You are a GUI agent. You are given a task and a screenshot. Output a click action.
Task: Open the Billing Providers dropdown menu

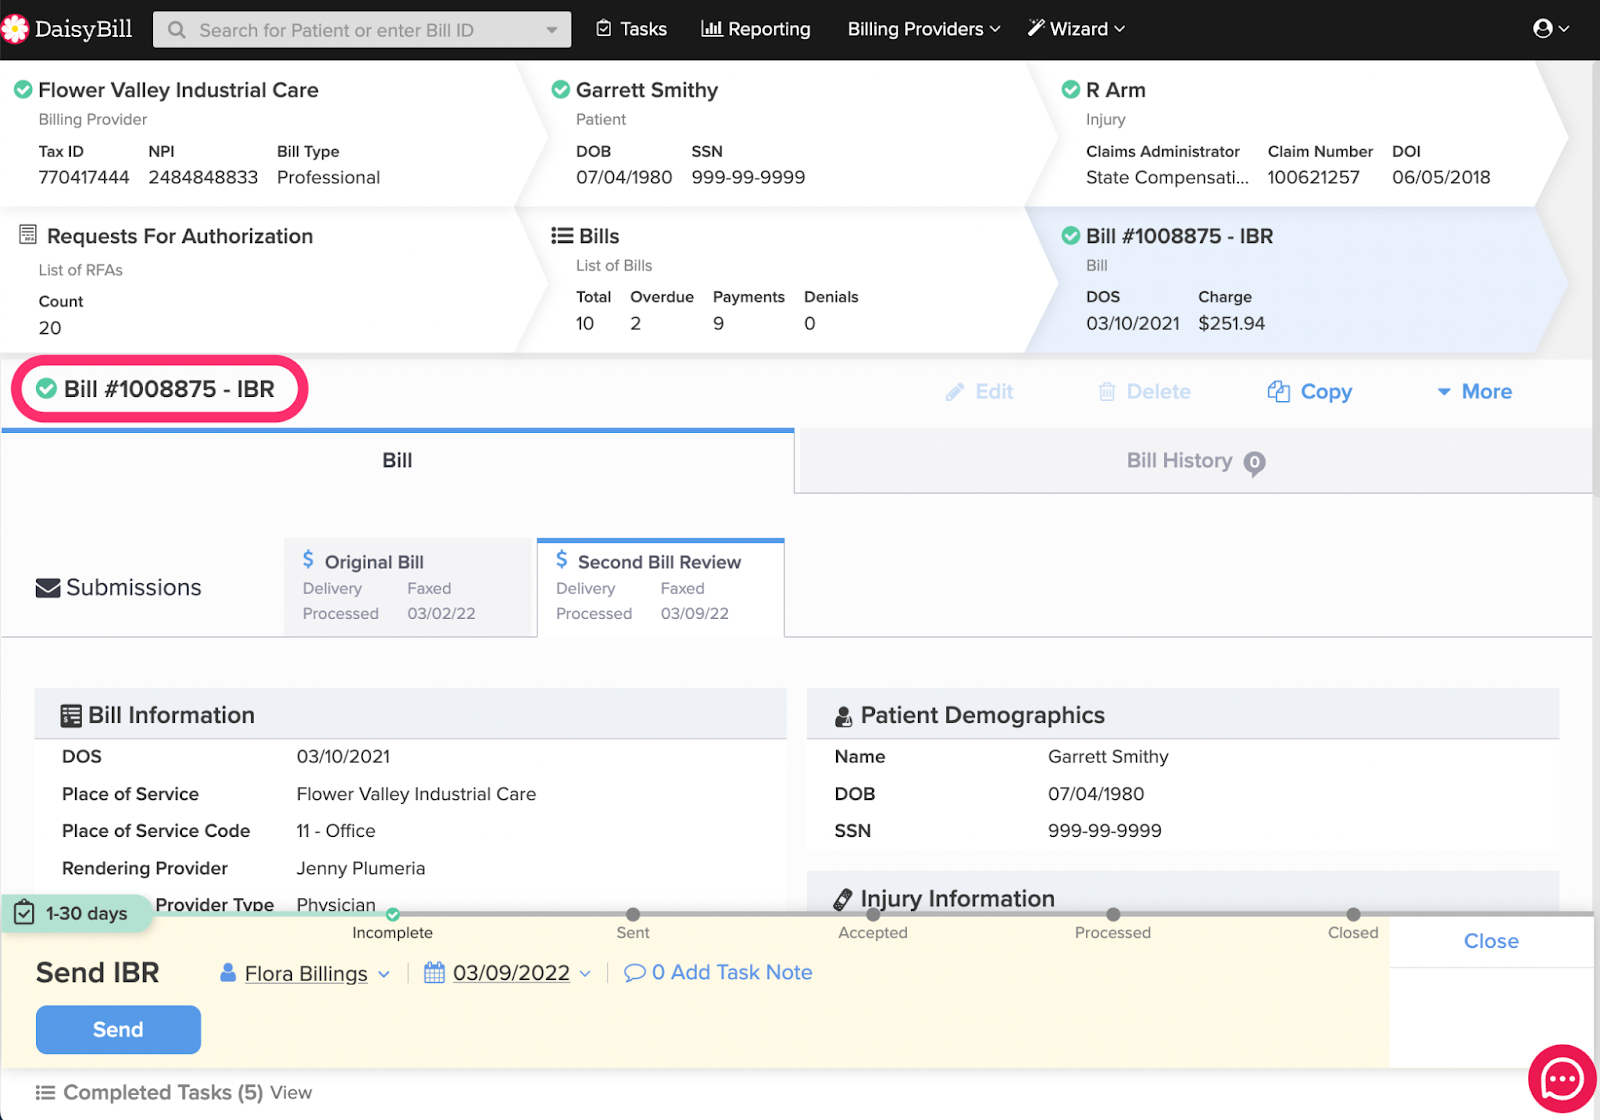tap(924, 29)
